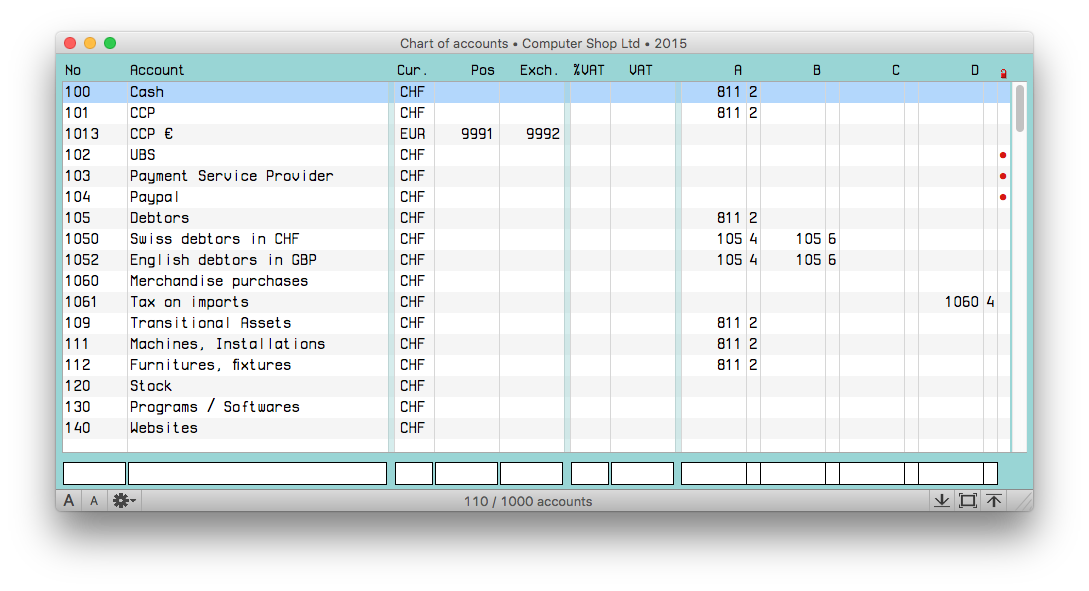
Task: Click the jump-to-top arrow icon
Action: coord(994,501)
